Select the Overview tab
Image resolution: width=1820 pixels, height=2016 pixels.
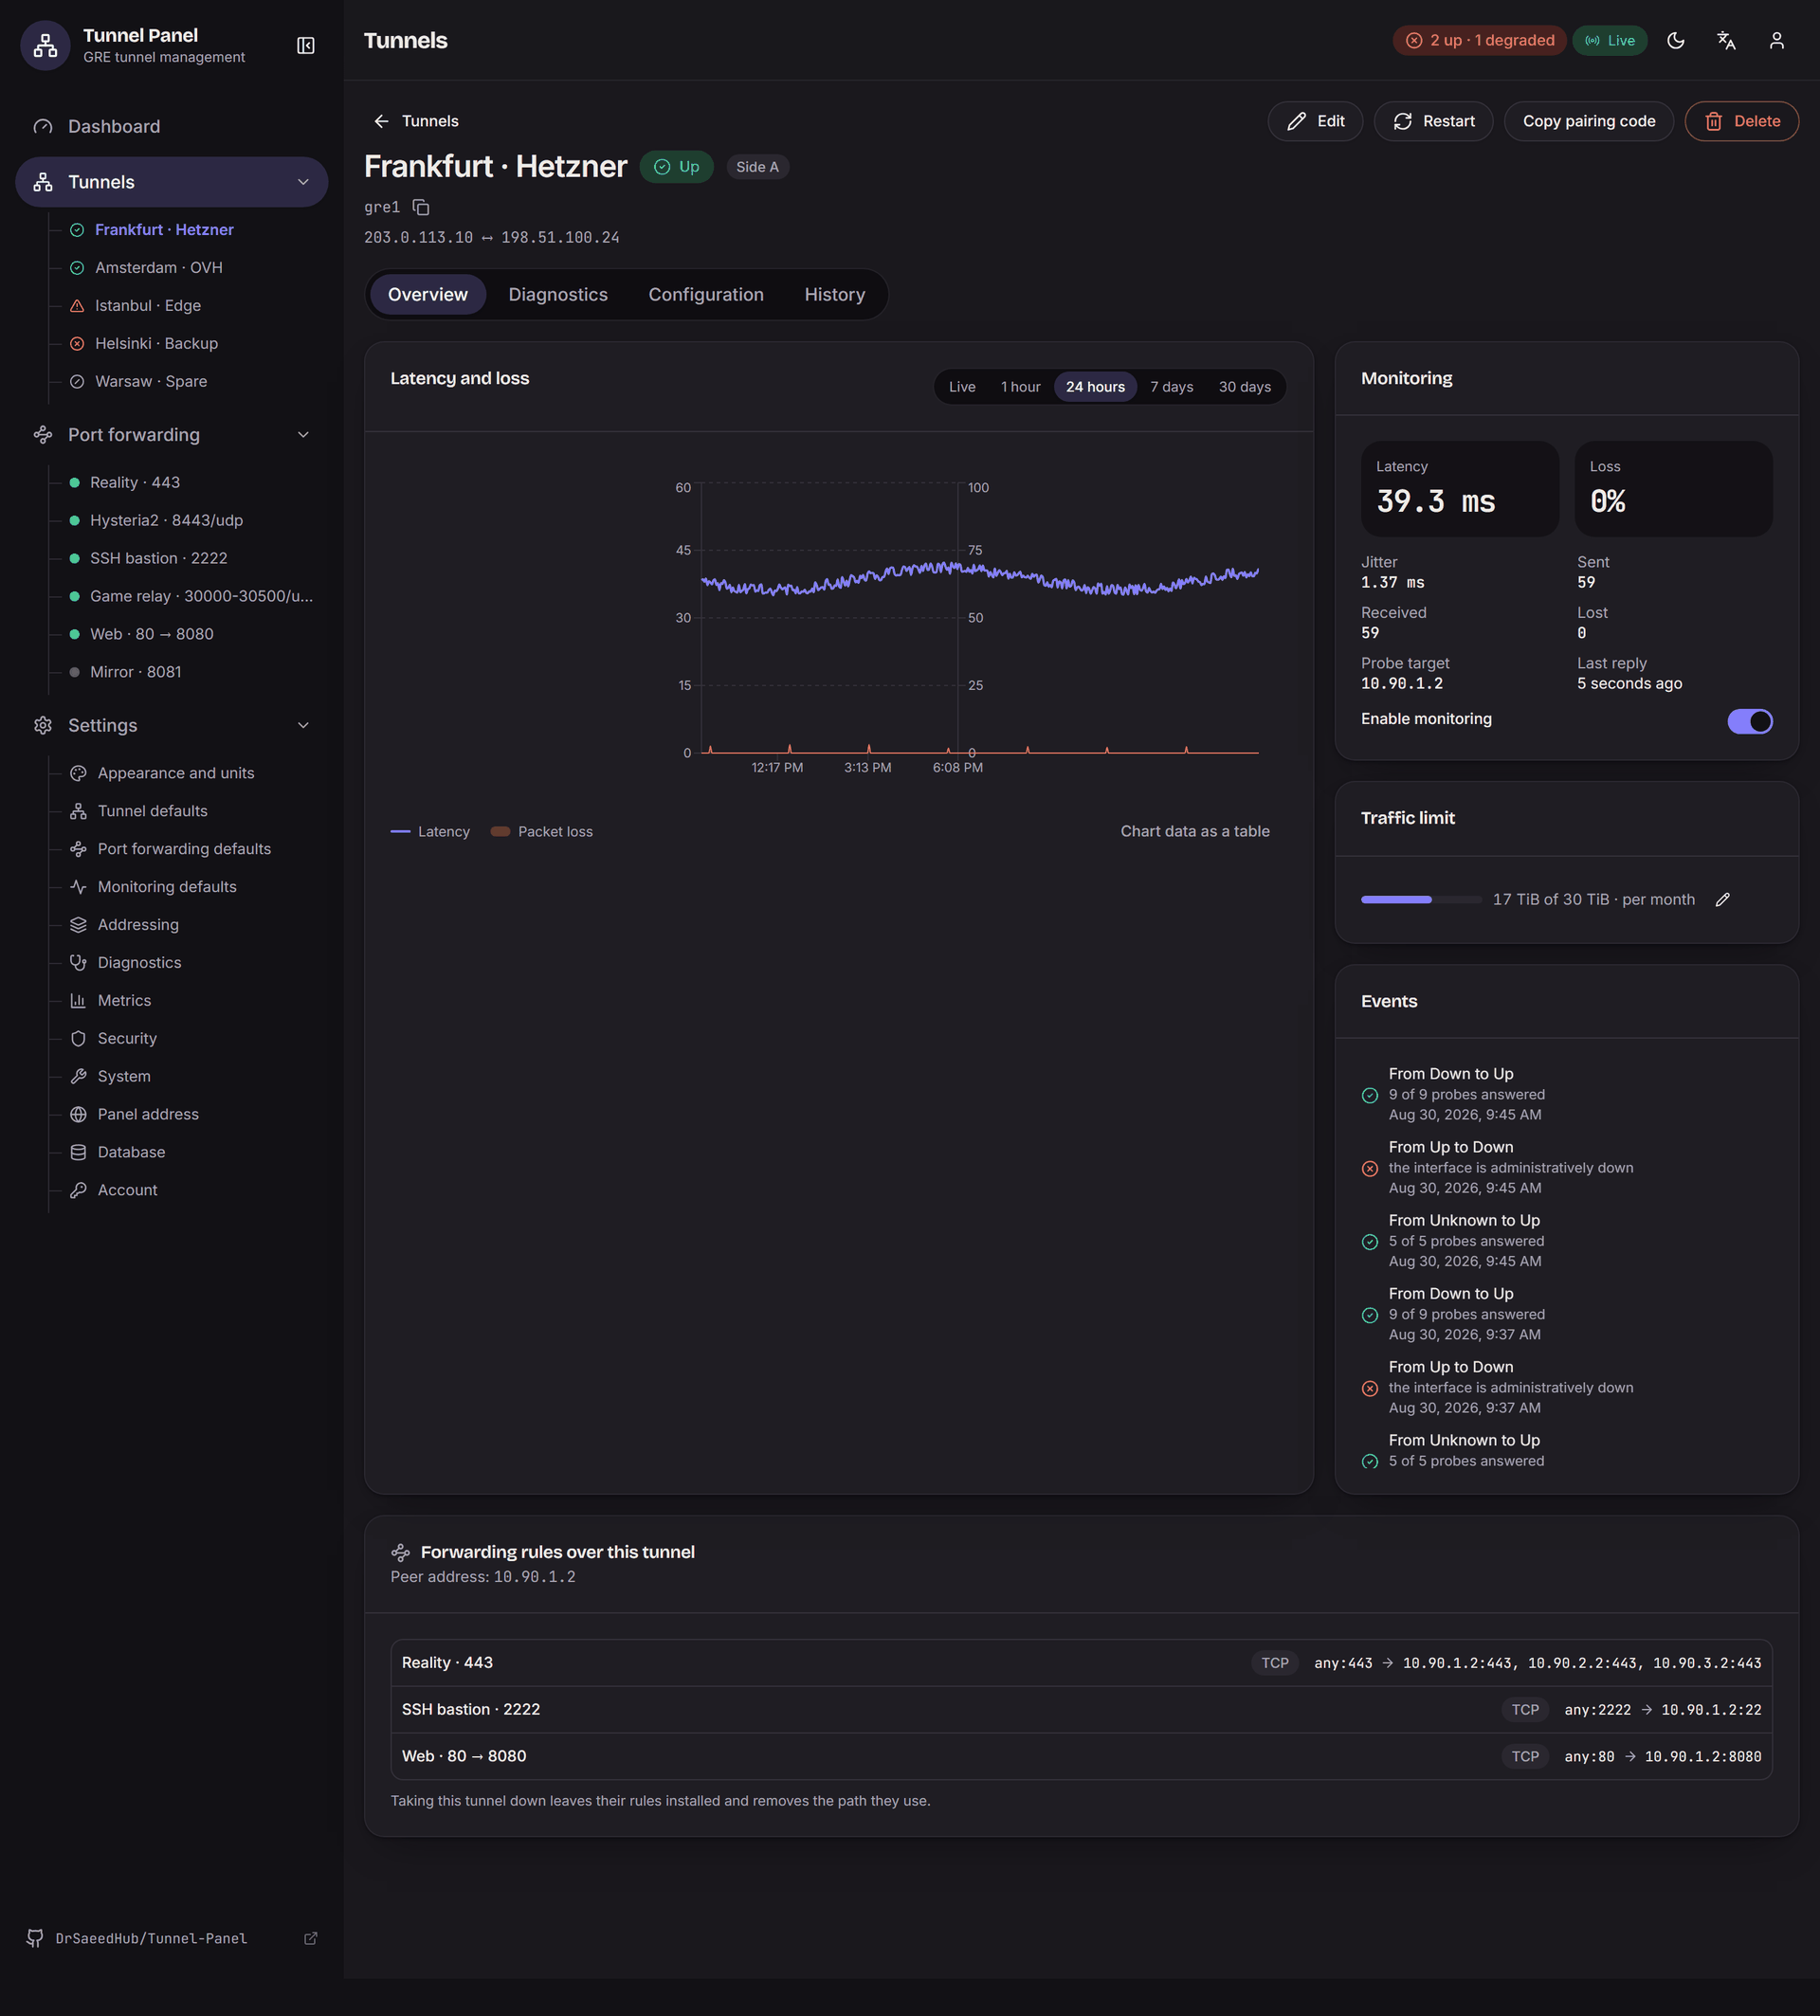(x=427, y=294)
